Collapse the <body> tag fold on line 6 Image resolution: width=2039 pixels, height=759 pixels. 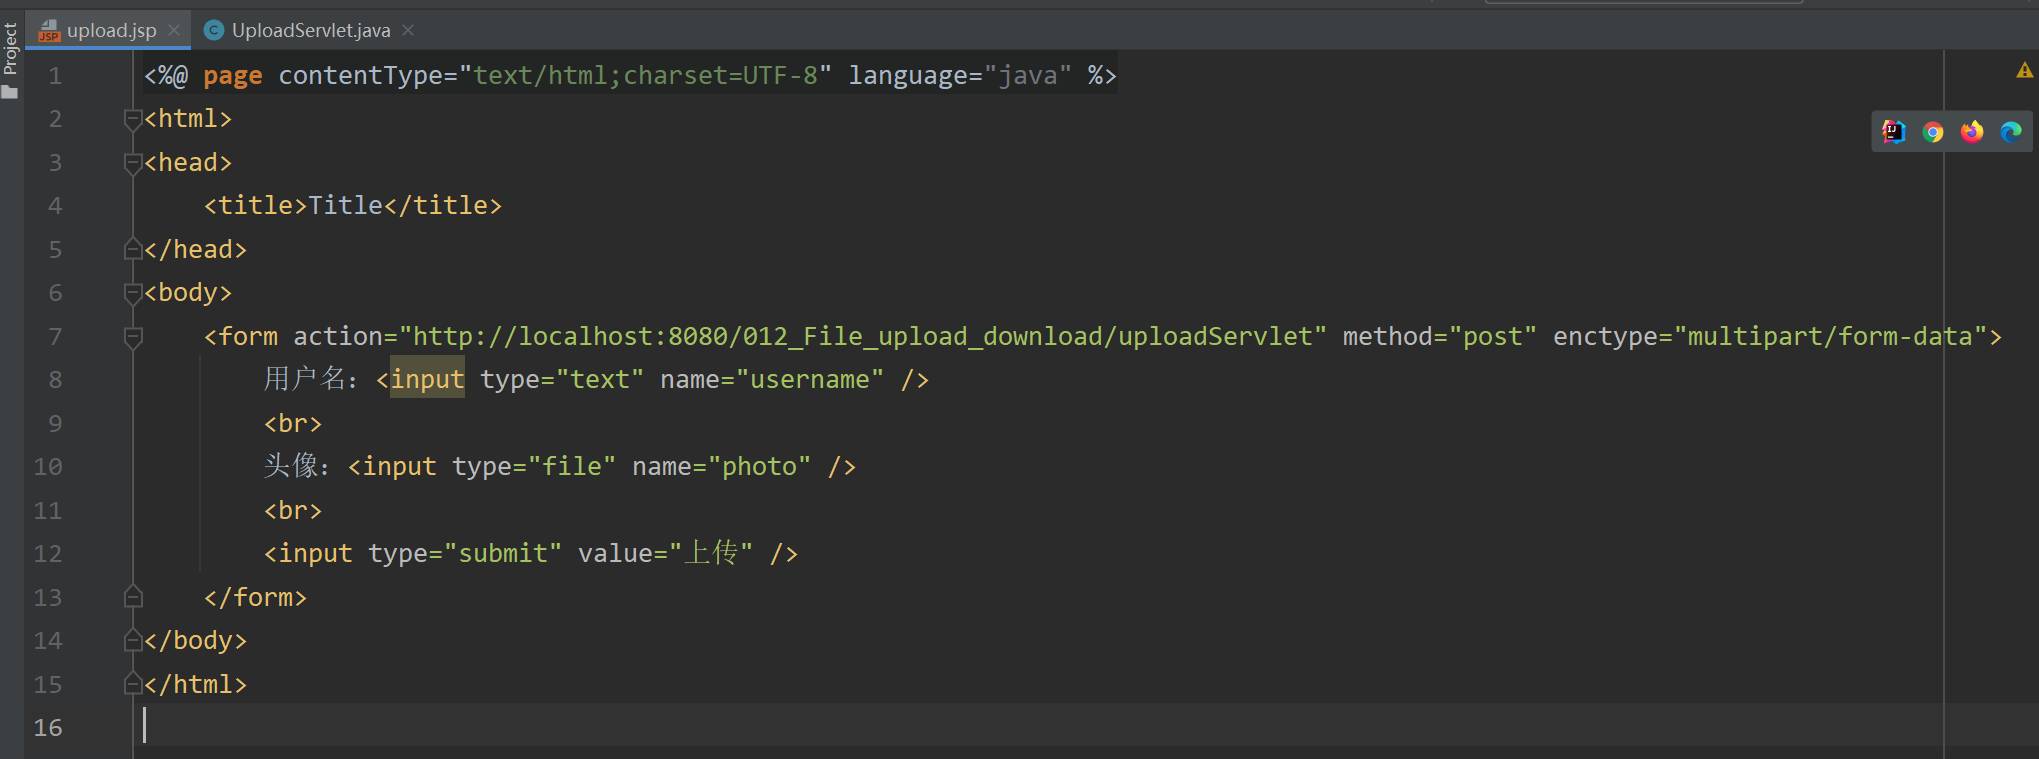(133, 293)
